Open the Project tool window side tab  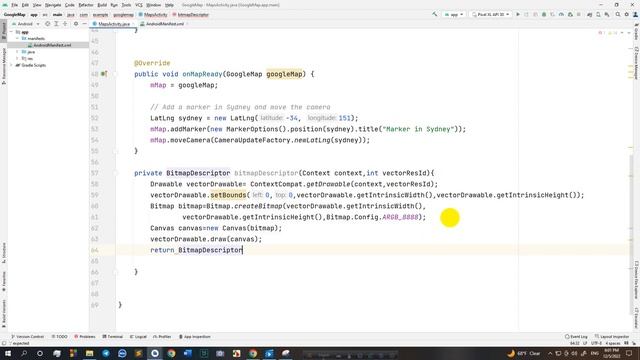(x=4, y=31)
